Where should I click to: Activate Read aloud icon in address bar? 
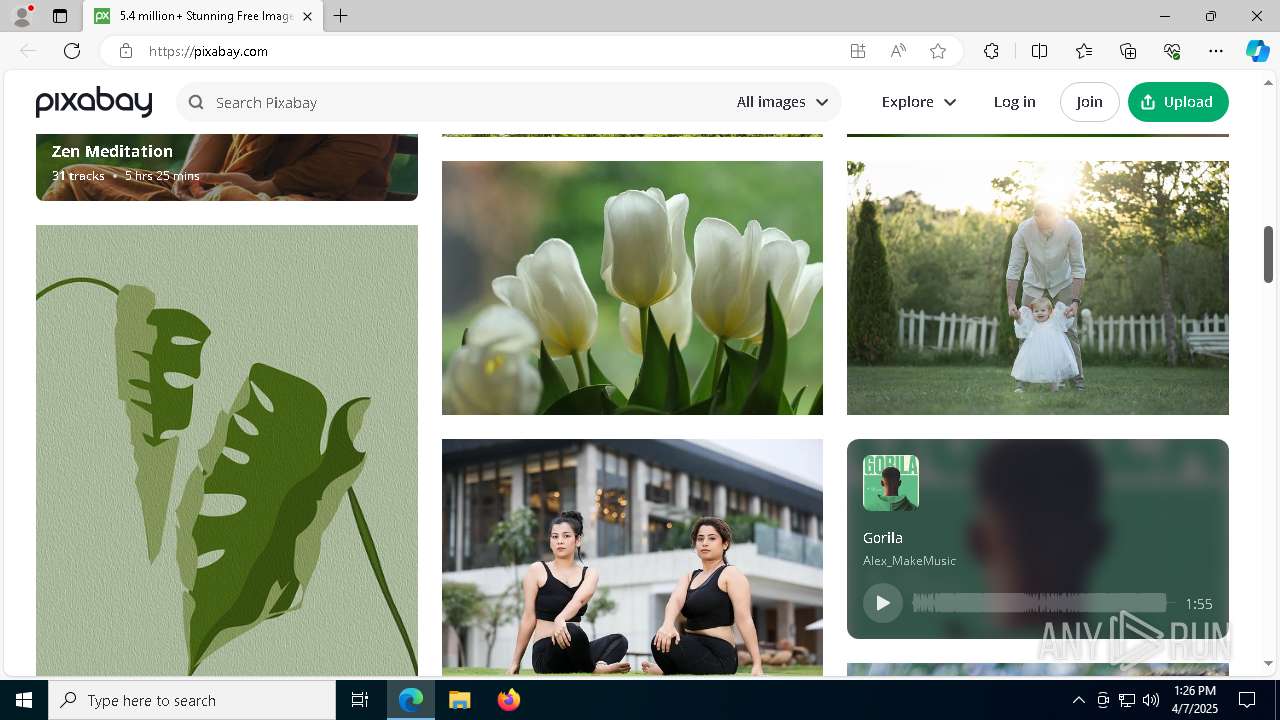pos(898,51)
